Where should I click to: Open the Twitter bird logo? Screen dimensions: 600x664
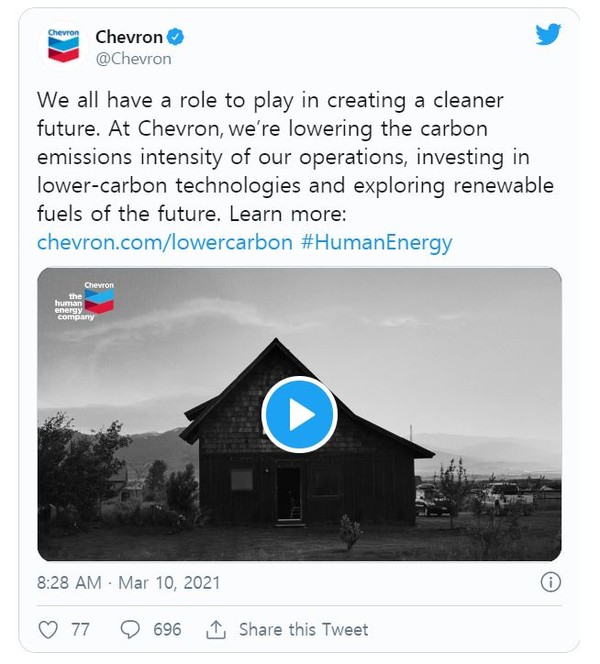(x=548, y=36)
